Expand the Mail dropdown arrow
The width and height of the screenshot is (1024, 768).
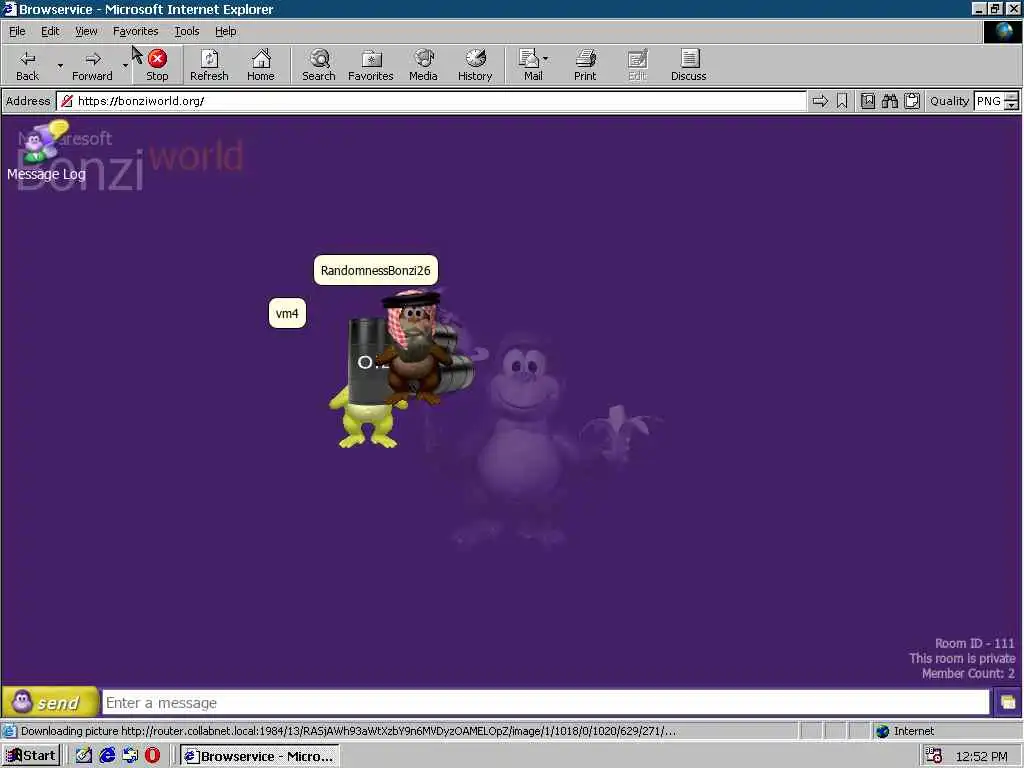click(545, 59)
